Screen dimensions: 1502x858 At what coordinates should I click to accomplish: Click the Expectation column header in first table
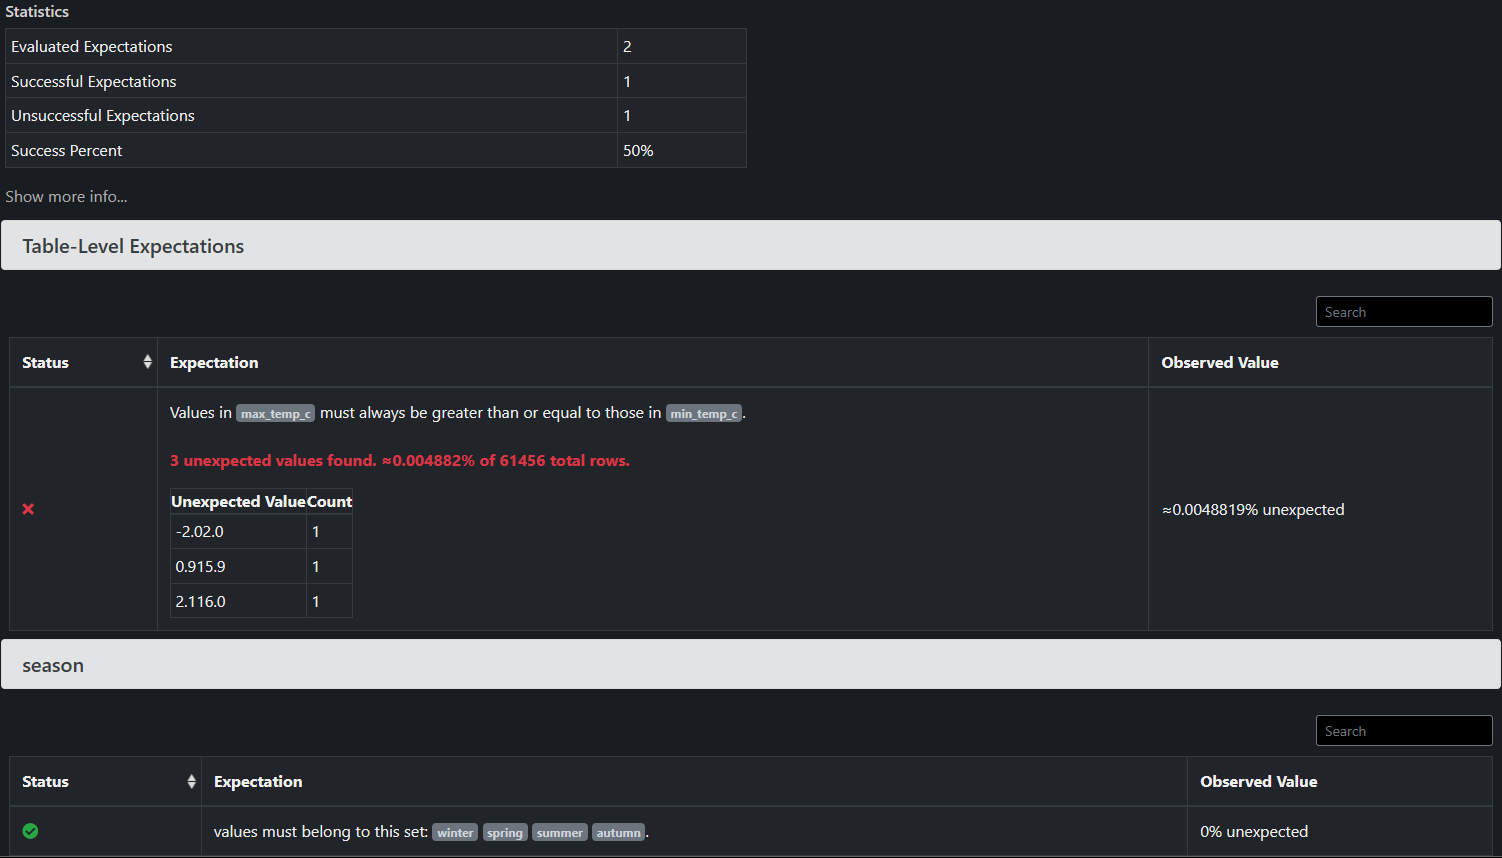tap(214, 362)
